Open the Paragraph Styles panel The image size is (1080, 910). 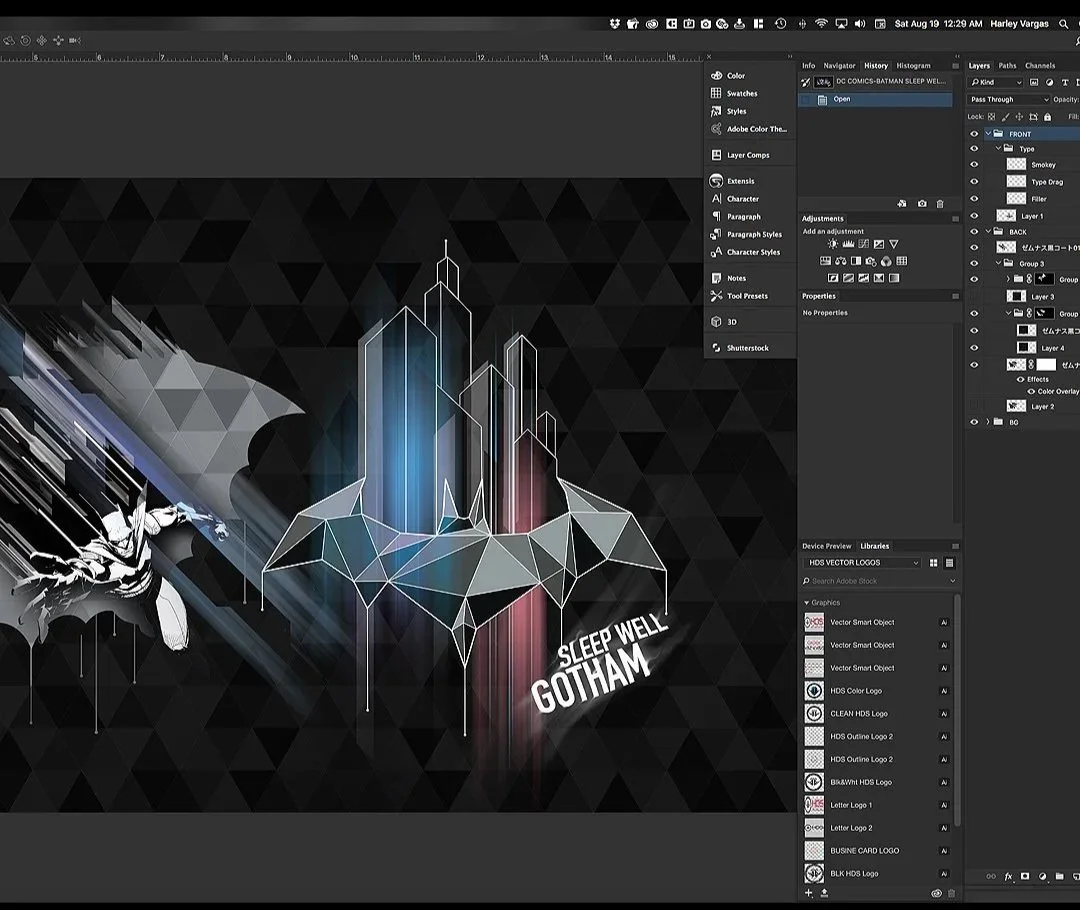pyautogui.click(x=746, y=234)
